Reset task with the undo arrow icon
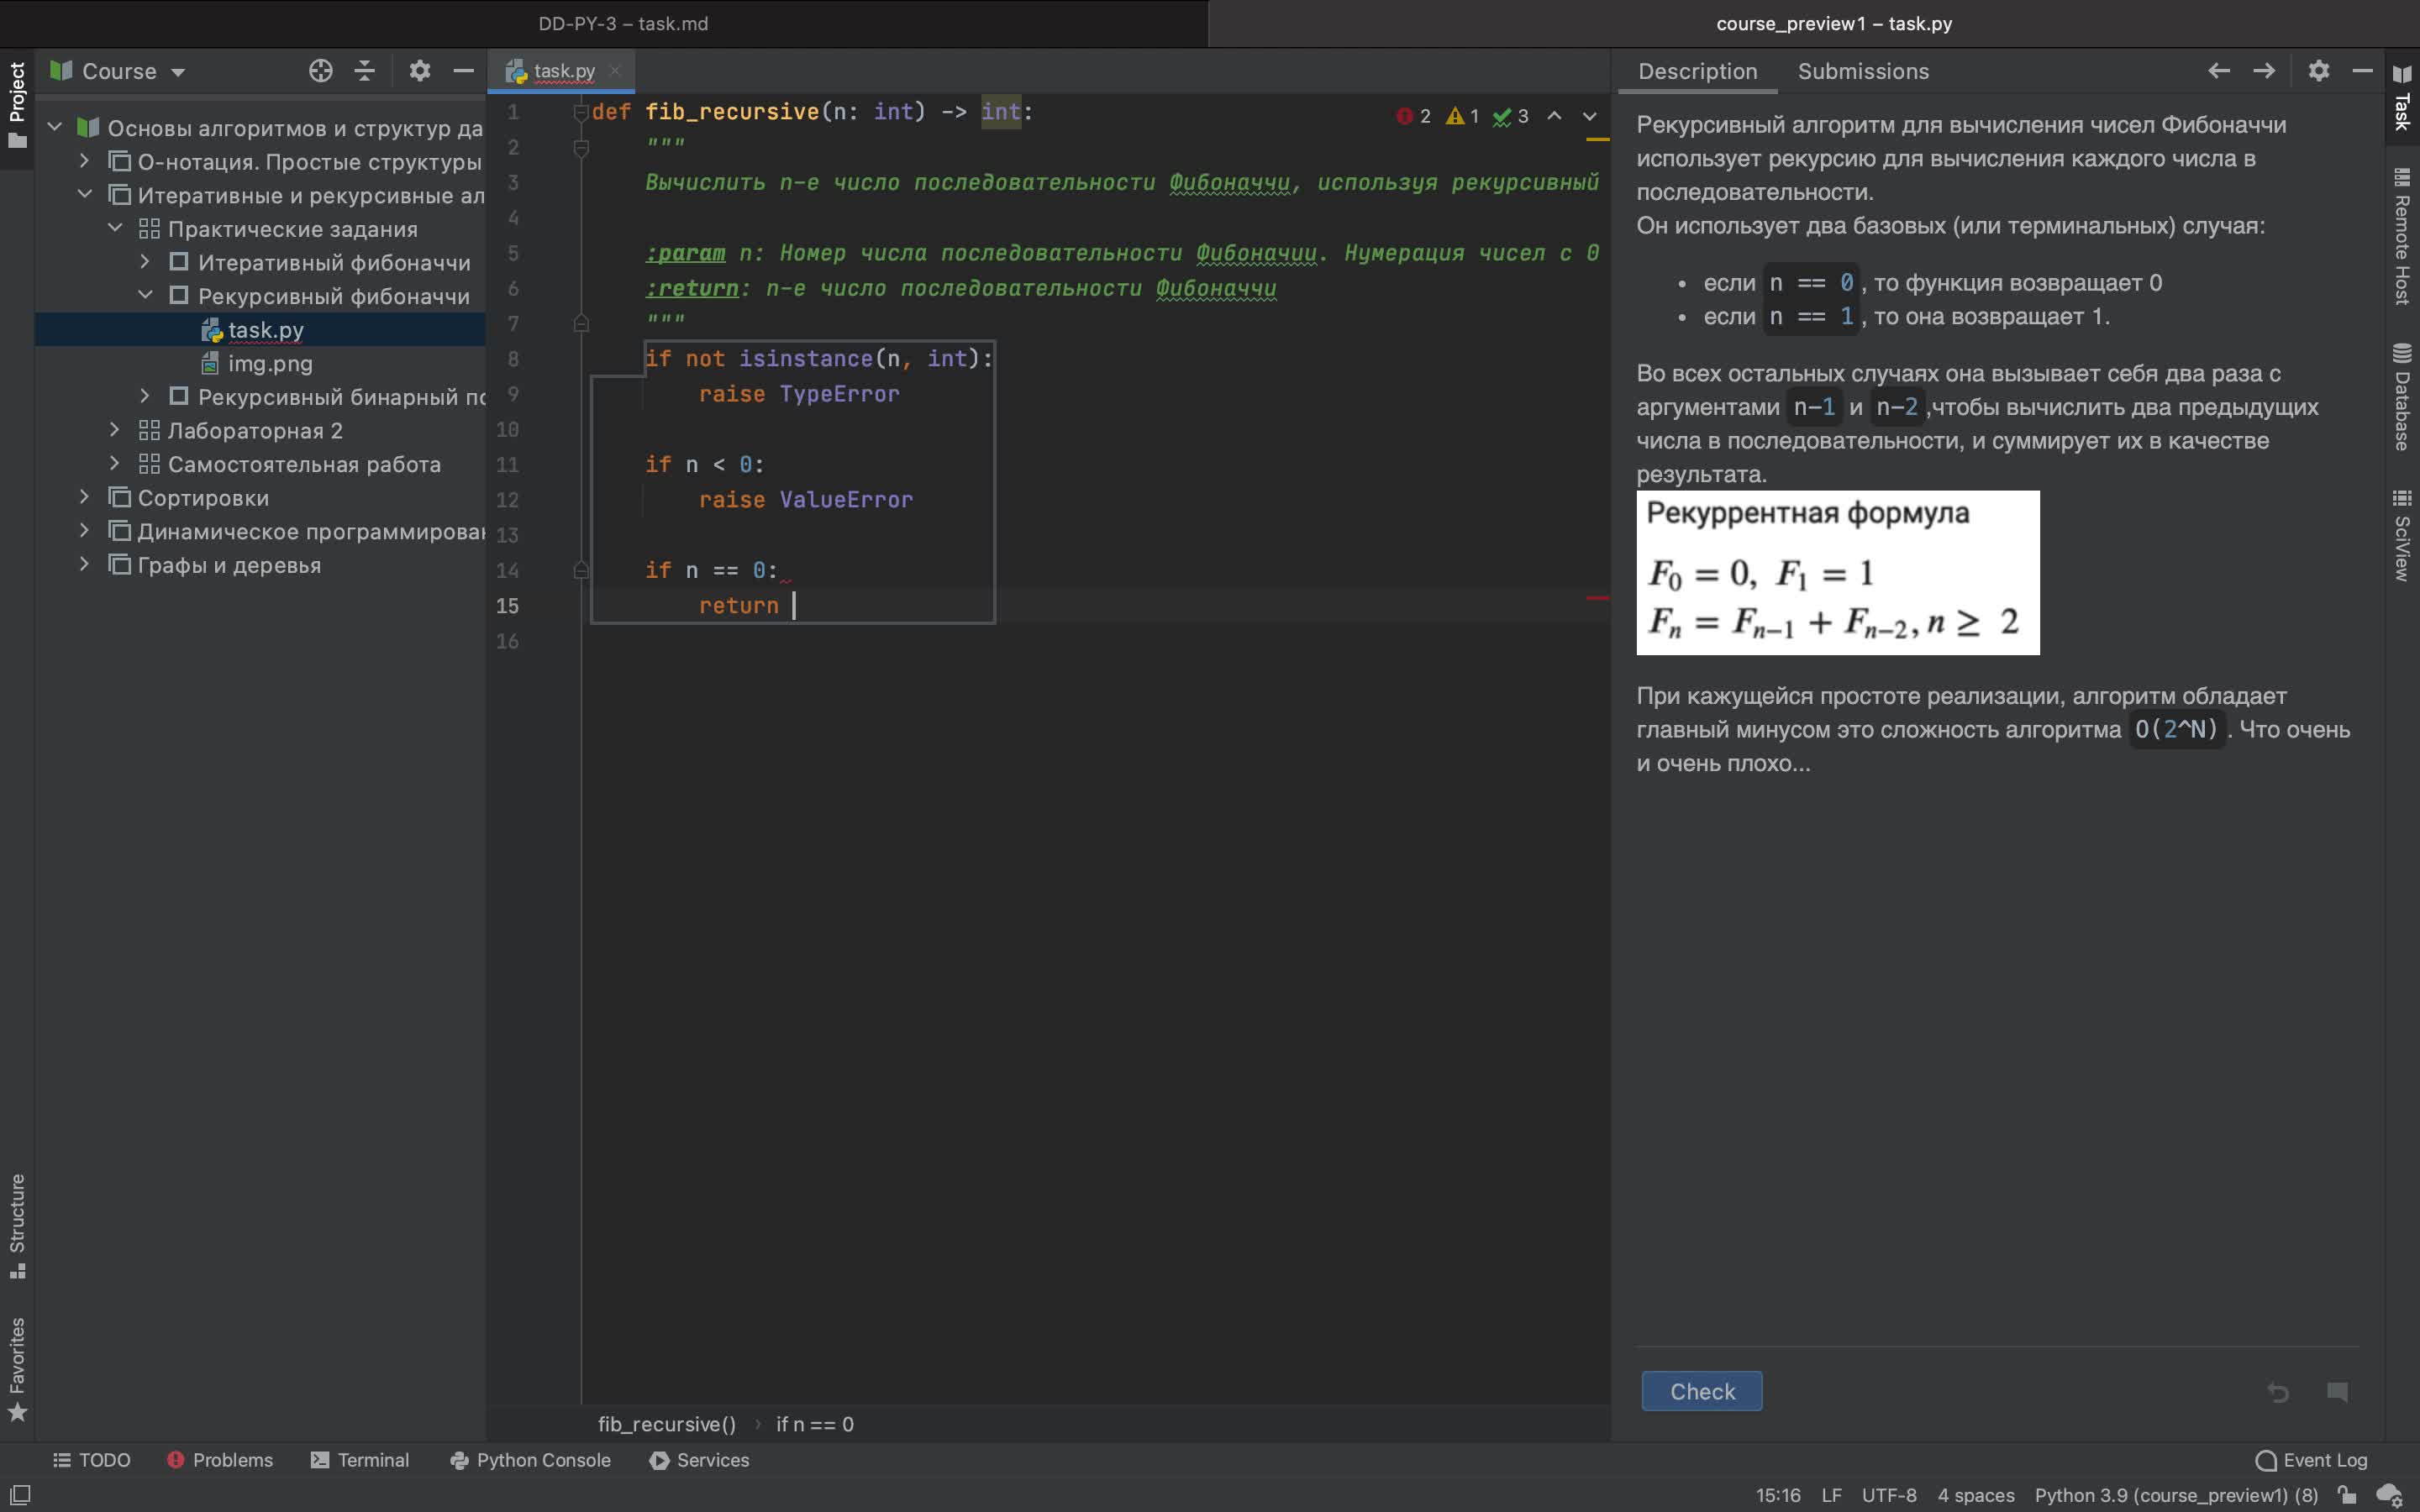 (x=2278, y=1392)
